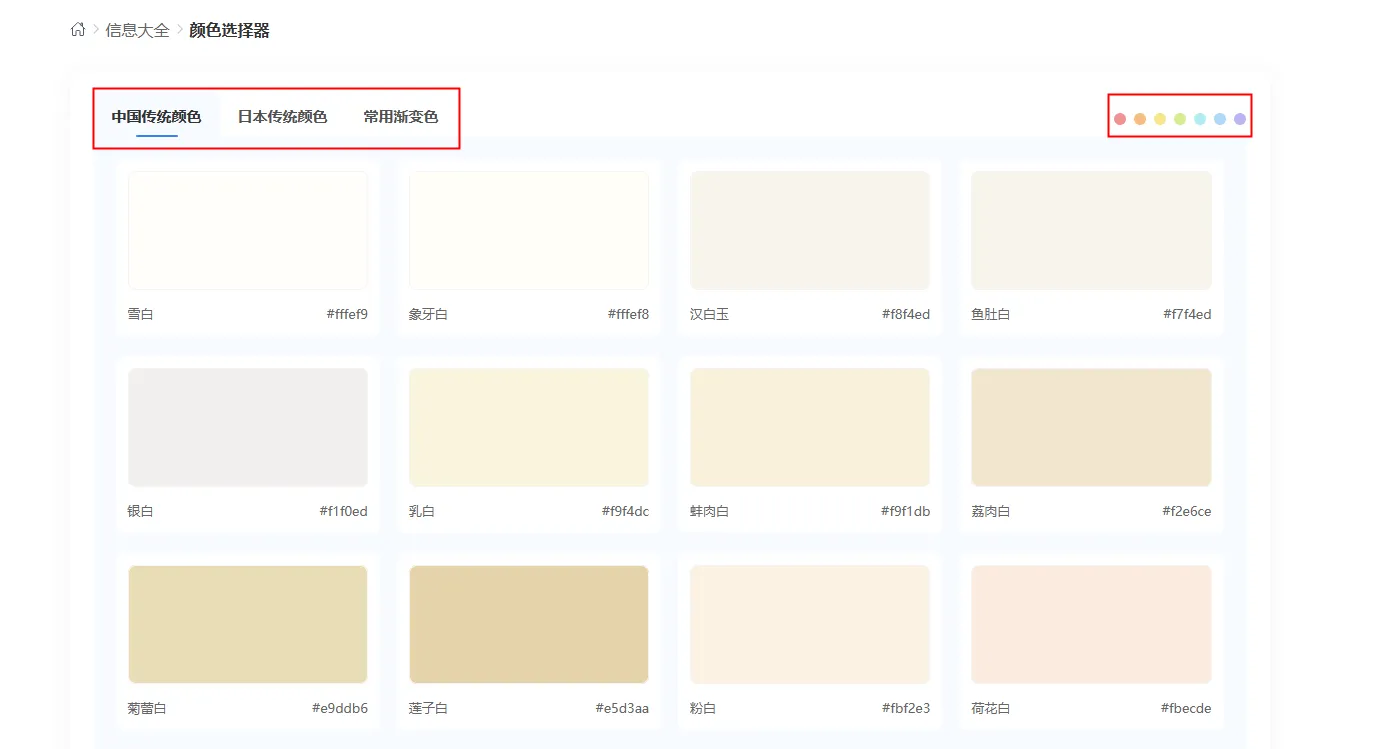The height and width of the screenshot is (749, 1388).
Task: Click the 颜色选择器 breadcrumb title
Action: [x=229, y=30]
